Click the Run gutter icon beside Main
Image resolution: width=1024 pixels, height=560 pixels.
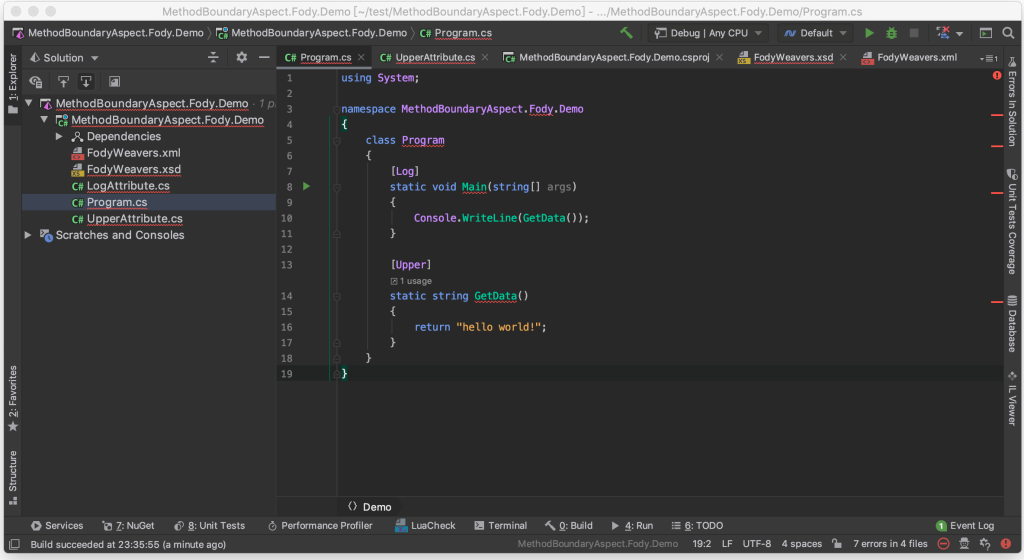[x=306, y=187]
